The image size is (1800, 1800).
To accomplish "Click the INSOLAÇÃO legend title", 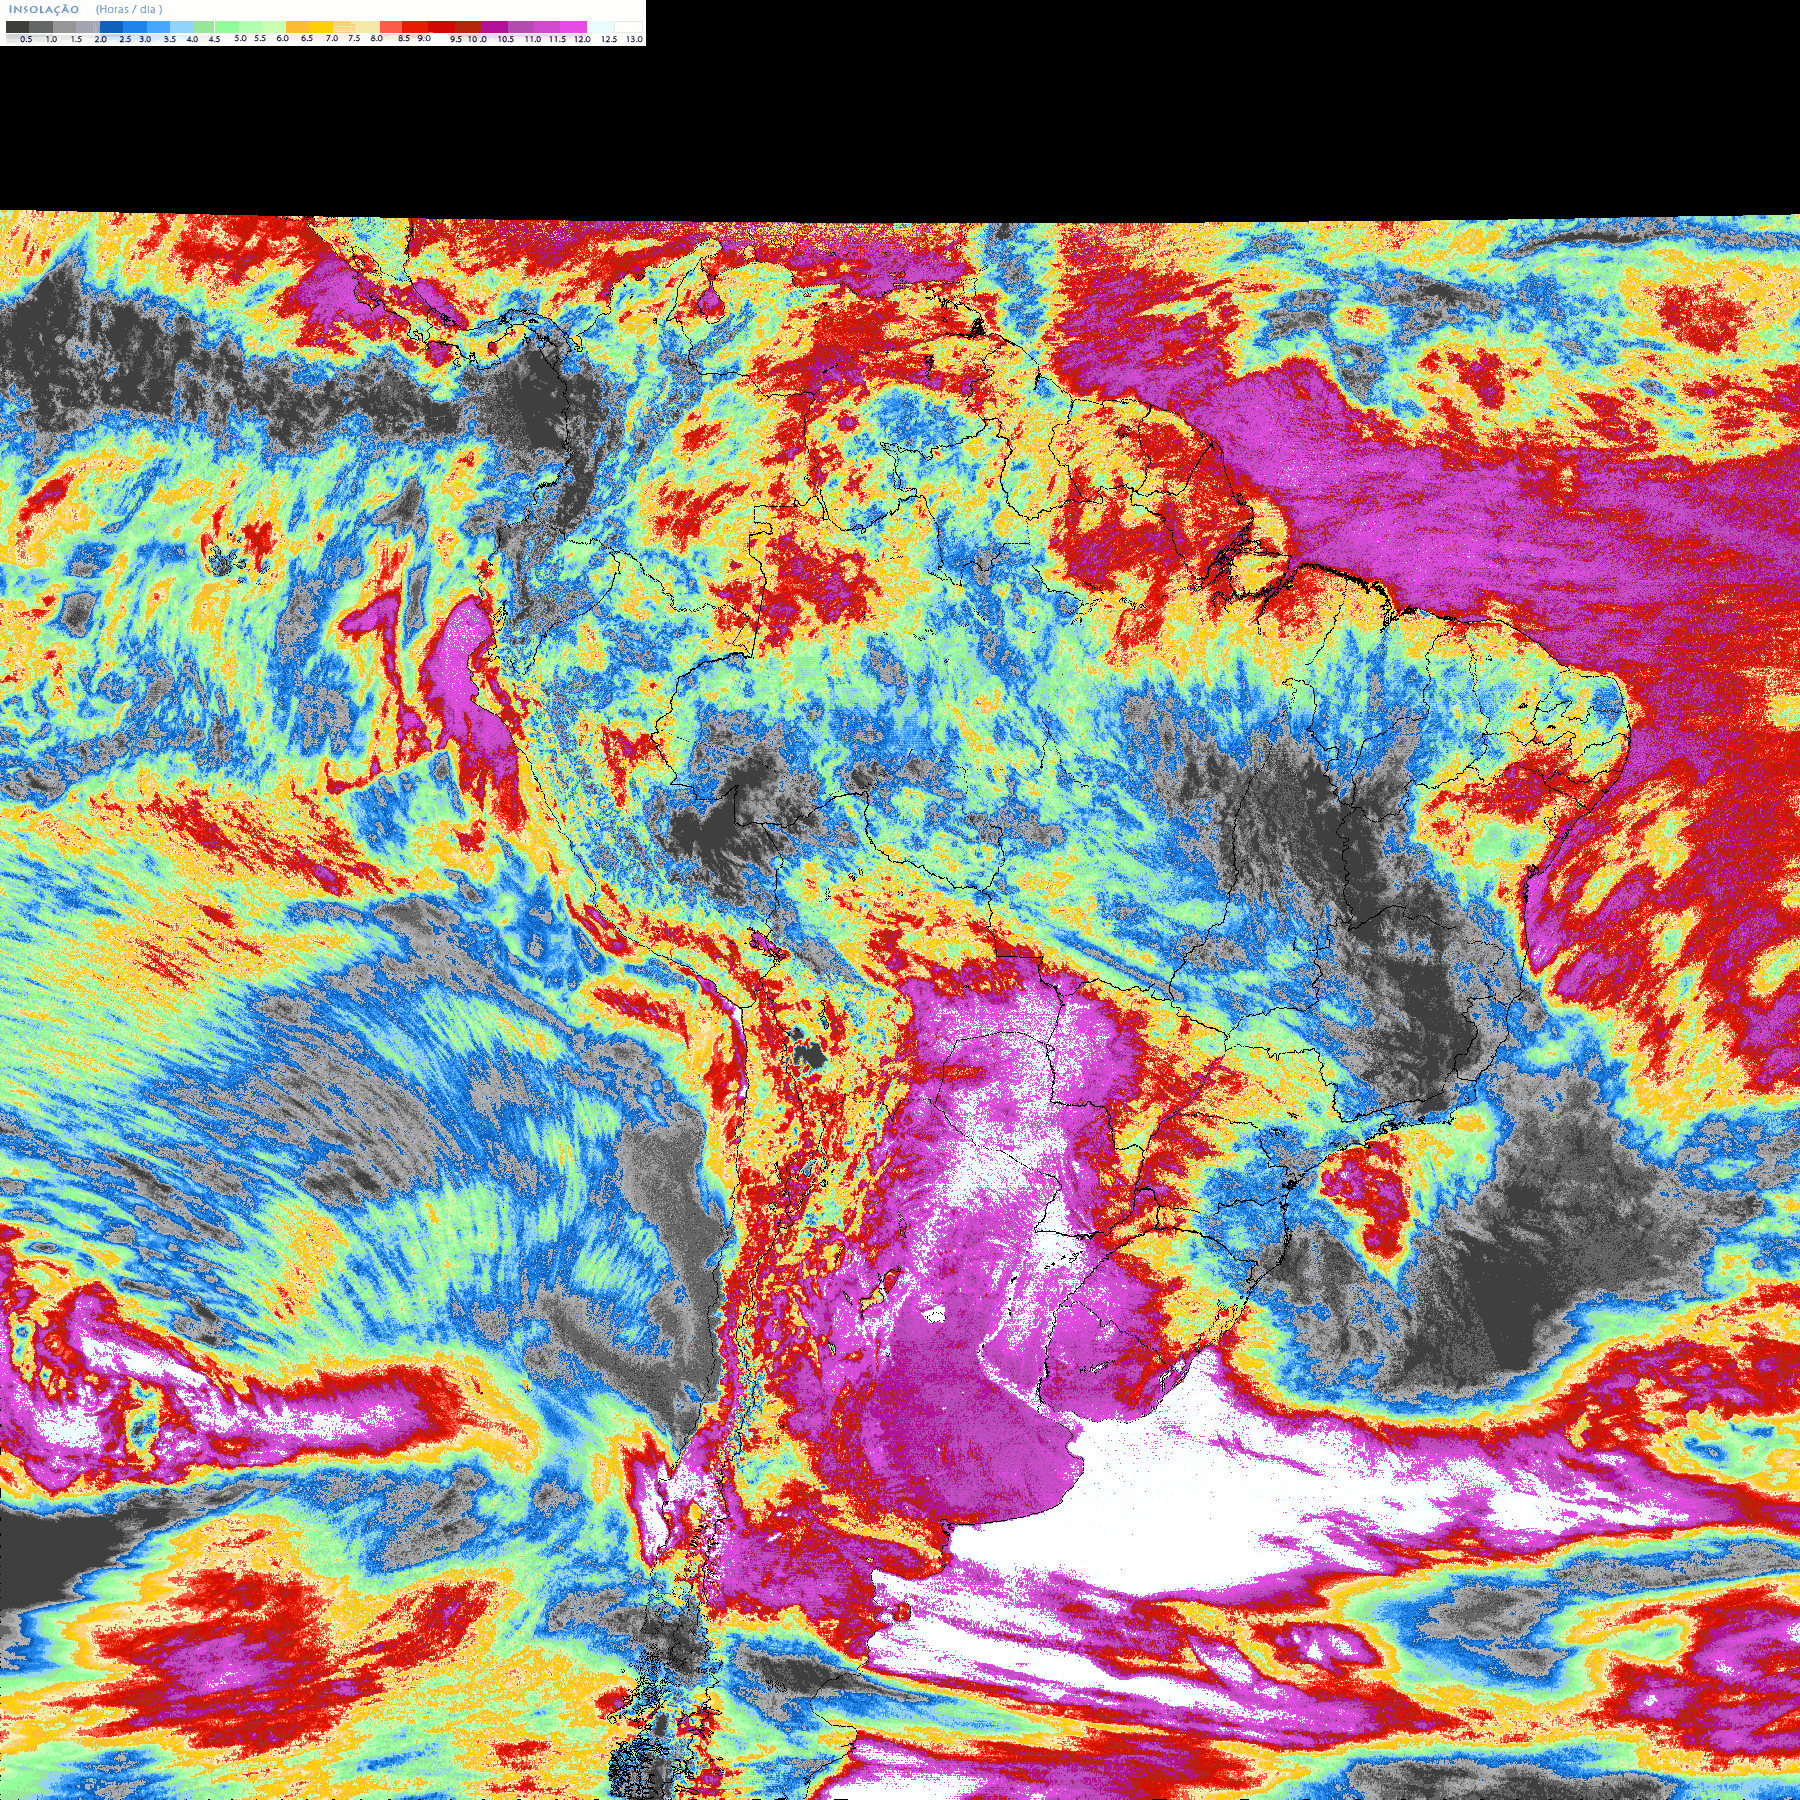I will coord(44,9).
